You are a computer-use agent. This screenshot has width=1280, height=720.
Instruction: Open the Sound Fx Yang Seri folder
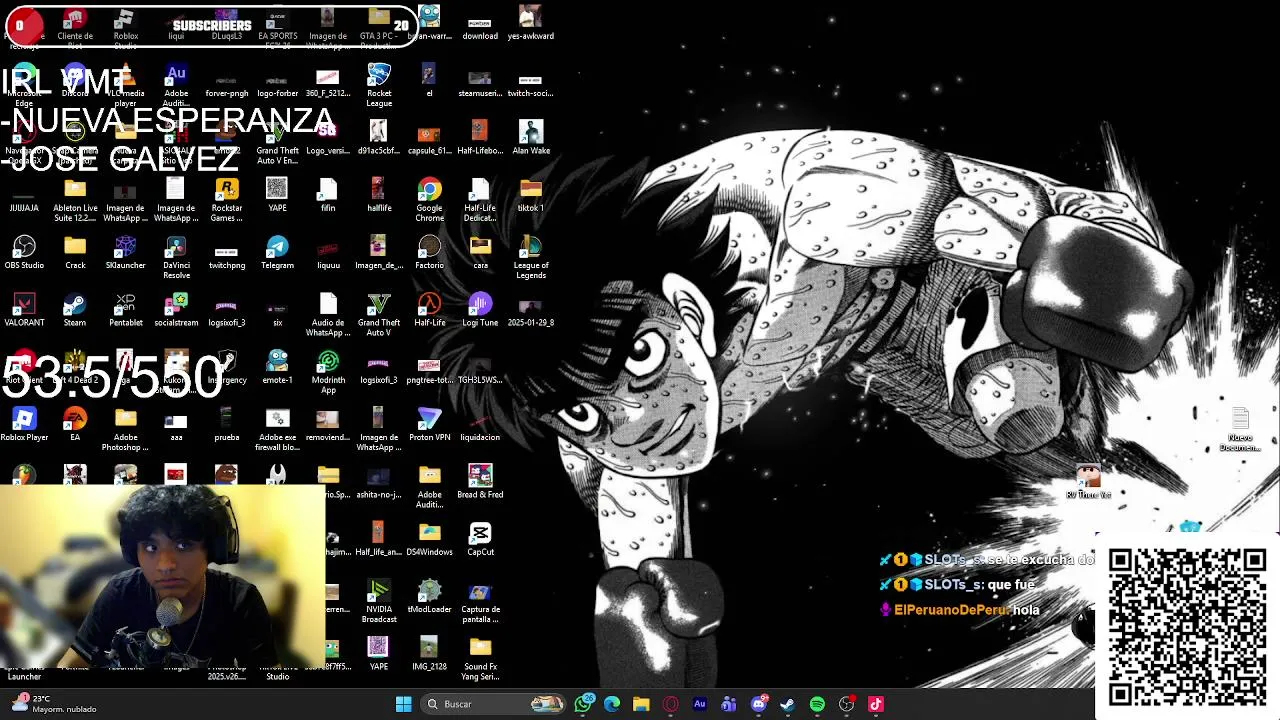(x=480, y=658)
